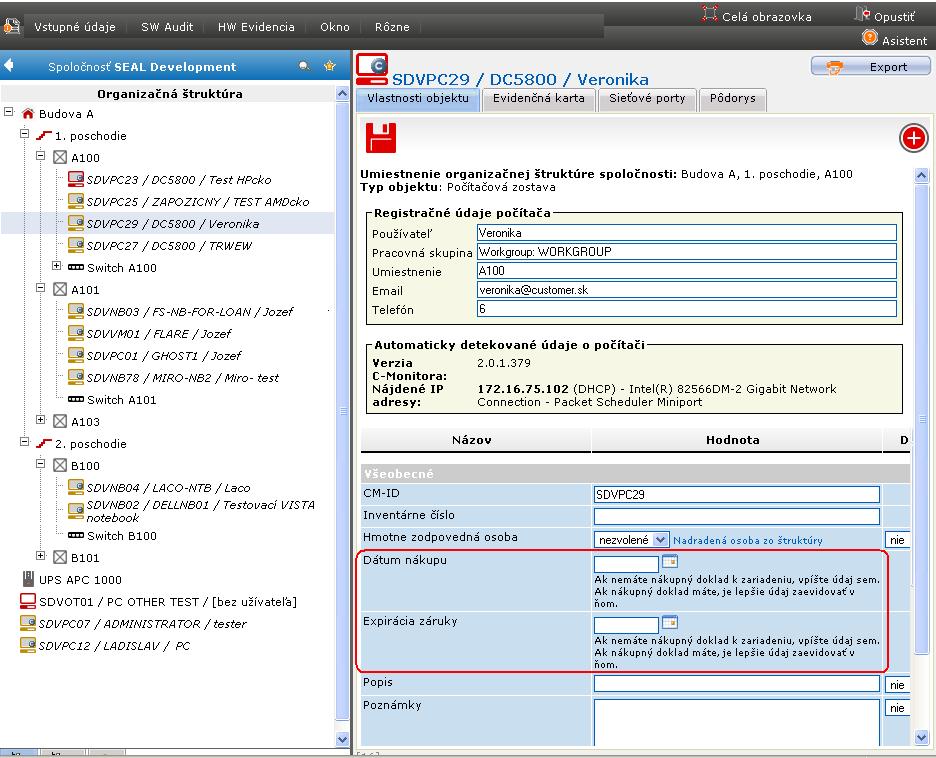Viewport: 936px width, 758px height.
Task: Open the Vstupné údaje menu
Action: [75, 27]
